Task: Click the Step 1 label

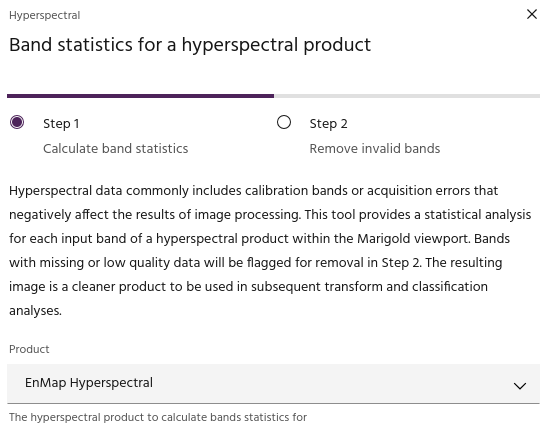Action: click(61, 124)
